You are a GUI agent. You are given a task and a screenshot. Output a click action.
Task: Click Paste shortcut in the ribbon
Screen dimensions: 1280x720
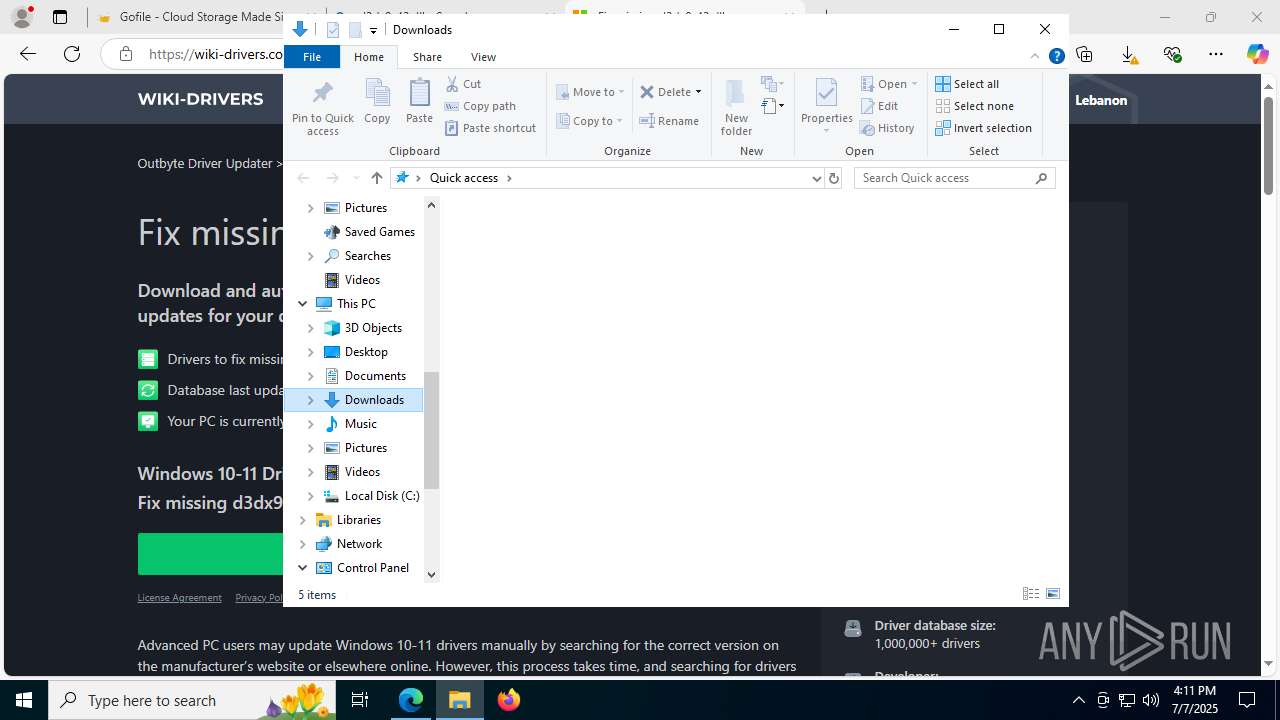tap(490, 128)
